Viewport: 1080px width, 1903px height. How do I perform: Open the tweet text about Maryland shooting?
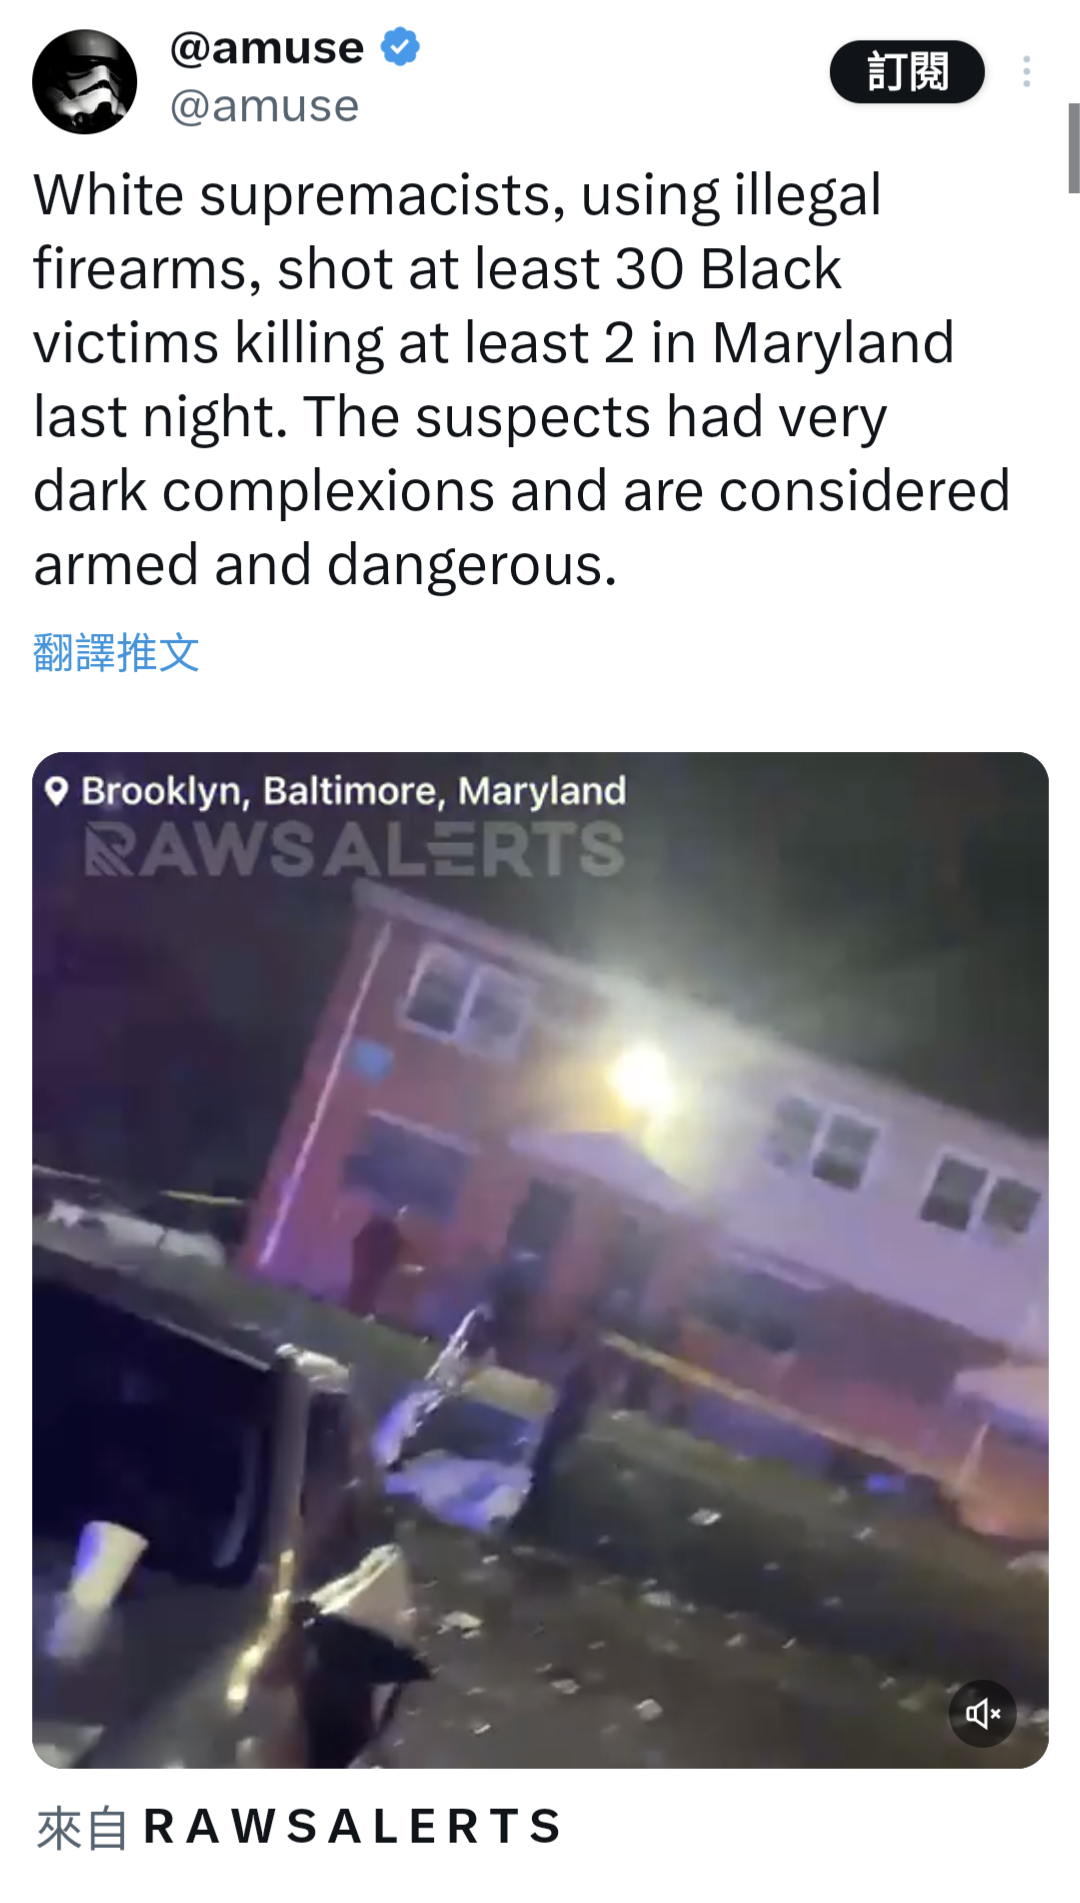coord(522,379)
